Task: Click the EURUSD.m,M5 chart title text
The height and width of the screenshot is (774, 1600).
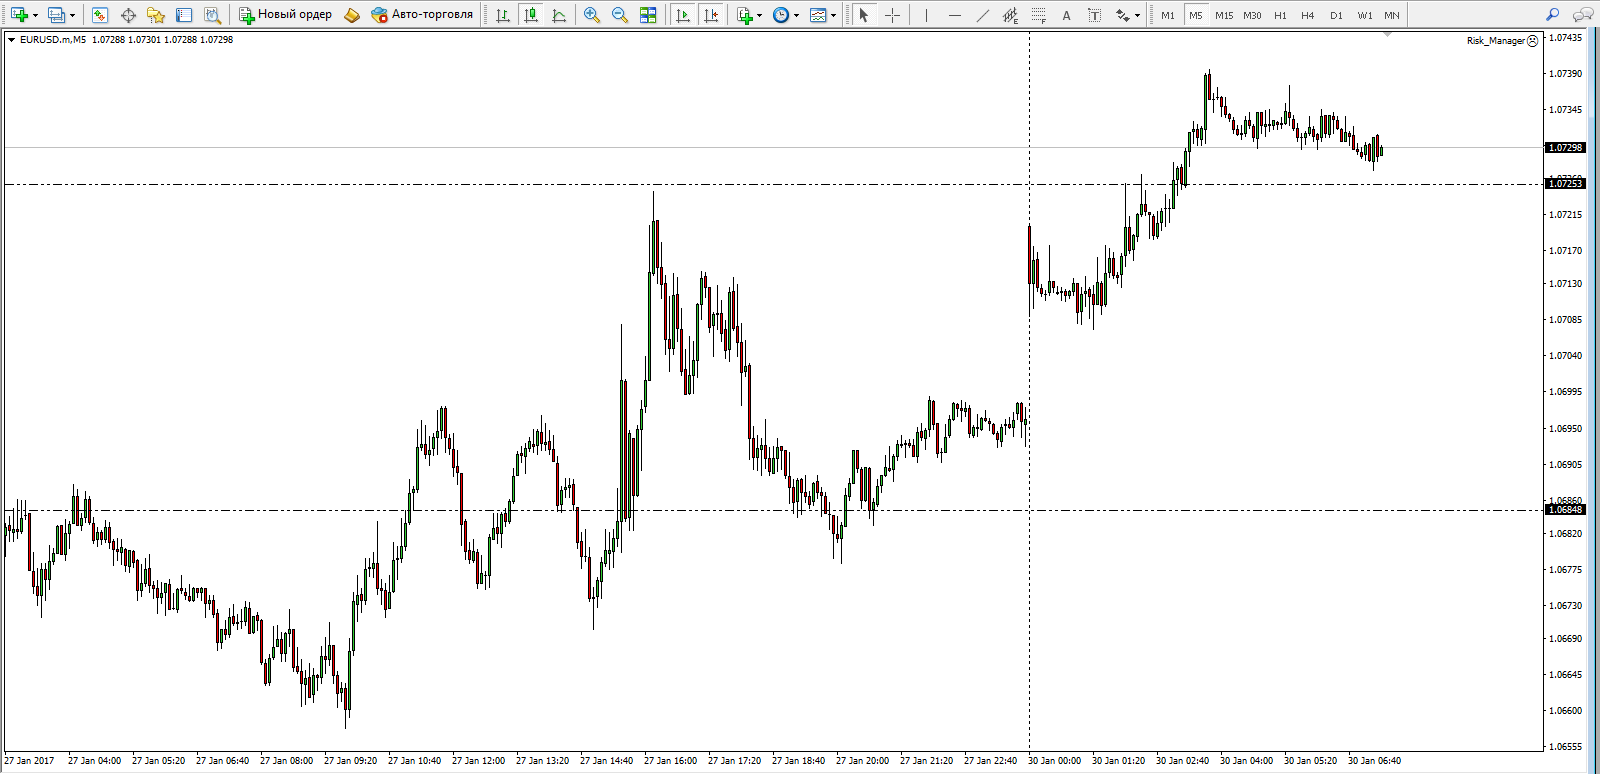Action: coord(53,40)
